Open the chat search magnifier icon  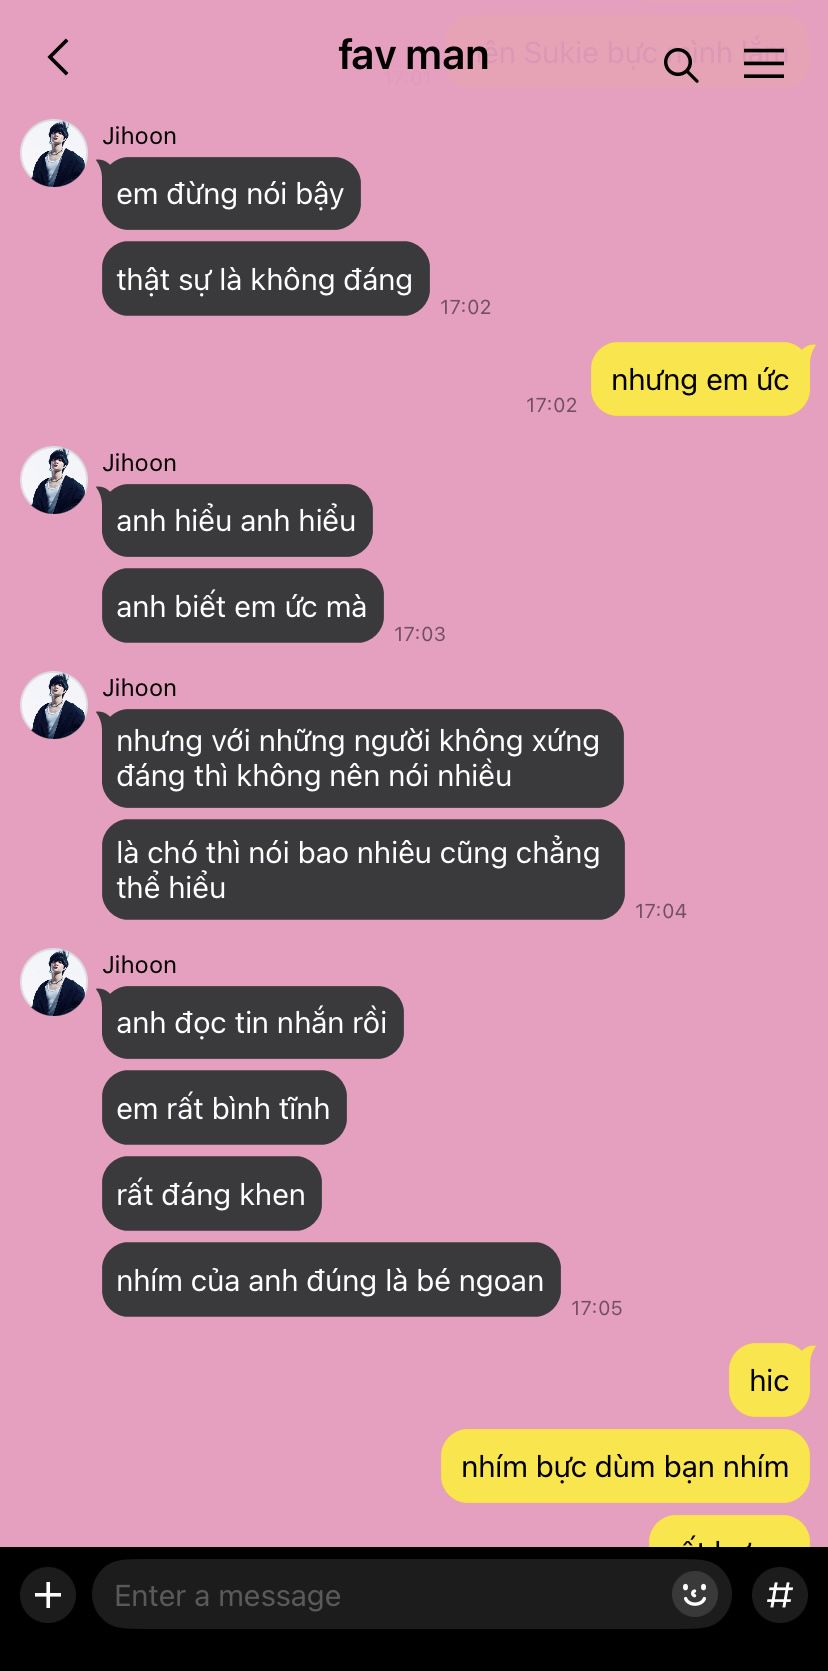pyautogui.click(x=681, y=65)
